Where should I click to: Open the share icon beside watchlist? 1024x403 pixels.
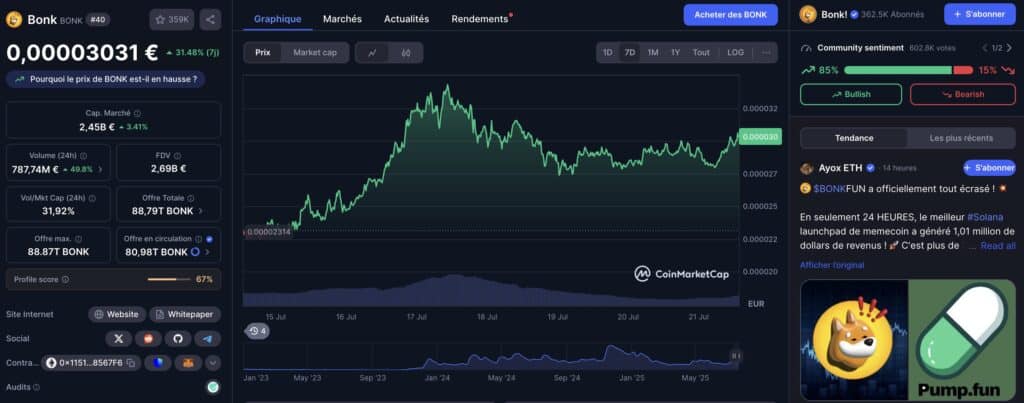point(210,20)
